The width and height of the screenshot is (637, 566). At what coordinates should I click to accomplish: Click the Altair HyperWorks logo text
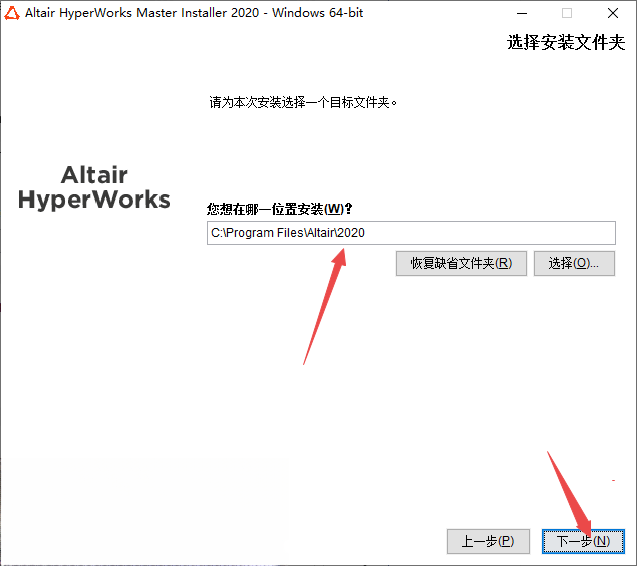94,187
